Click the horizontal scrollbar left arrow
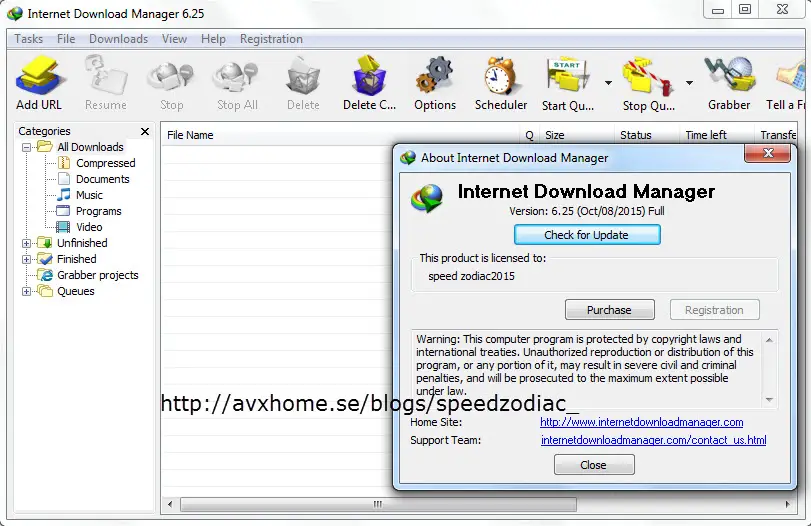 tap(170, 504)
